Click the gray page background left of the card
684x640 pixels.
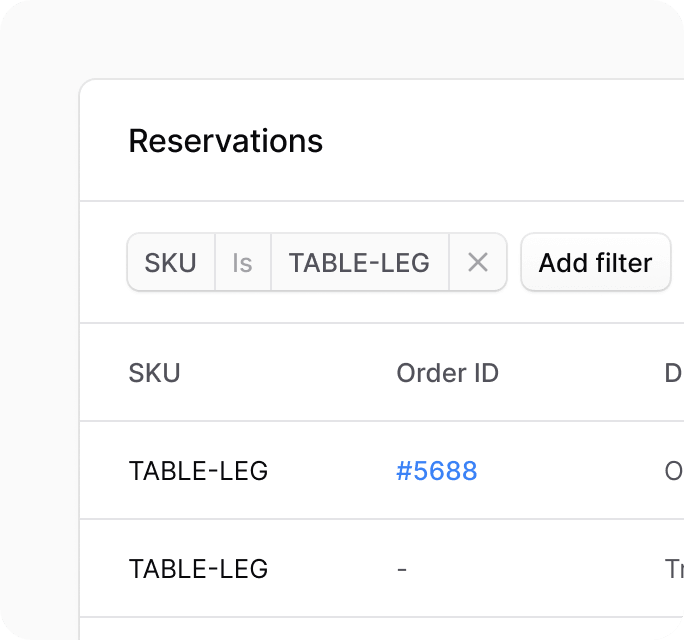(x=40, y=350)
